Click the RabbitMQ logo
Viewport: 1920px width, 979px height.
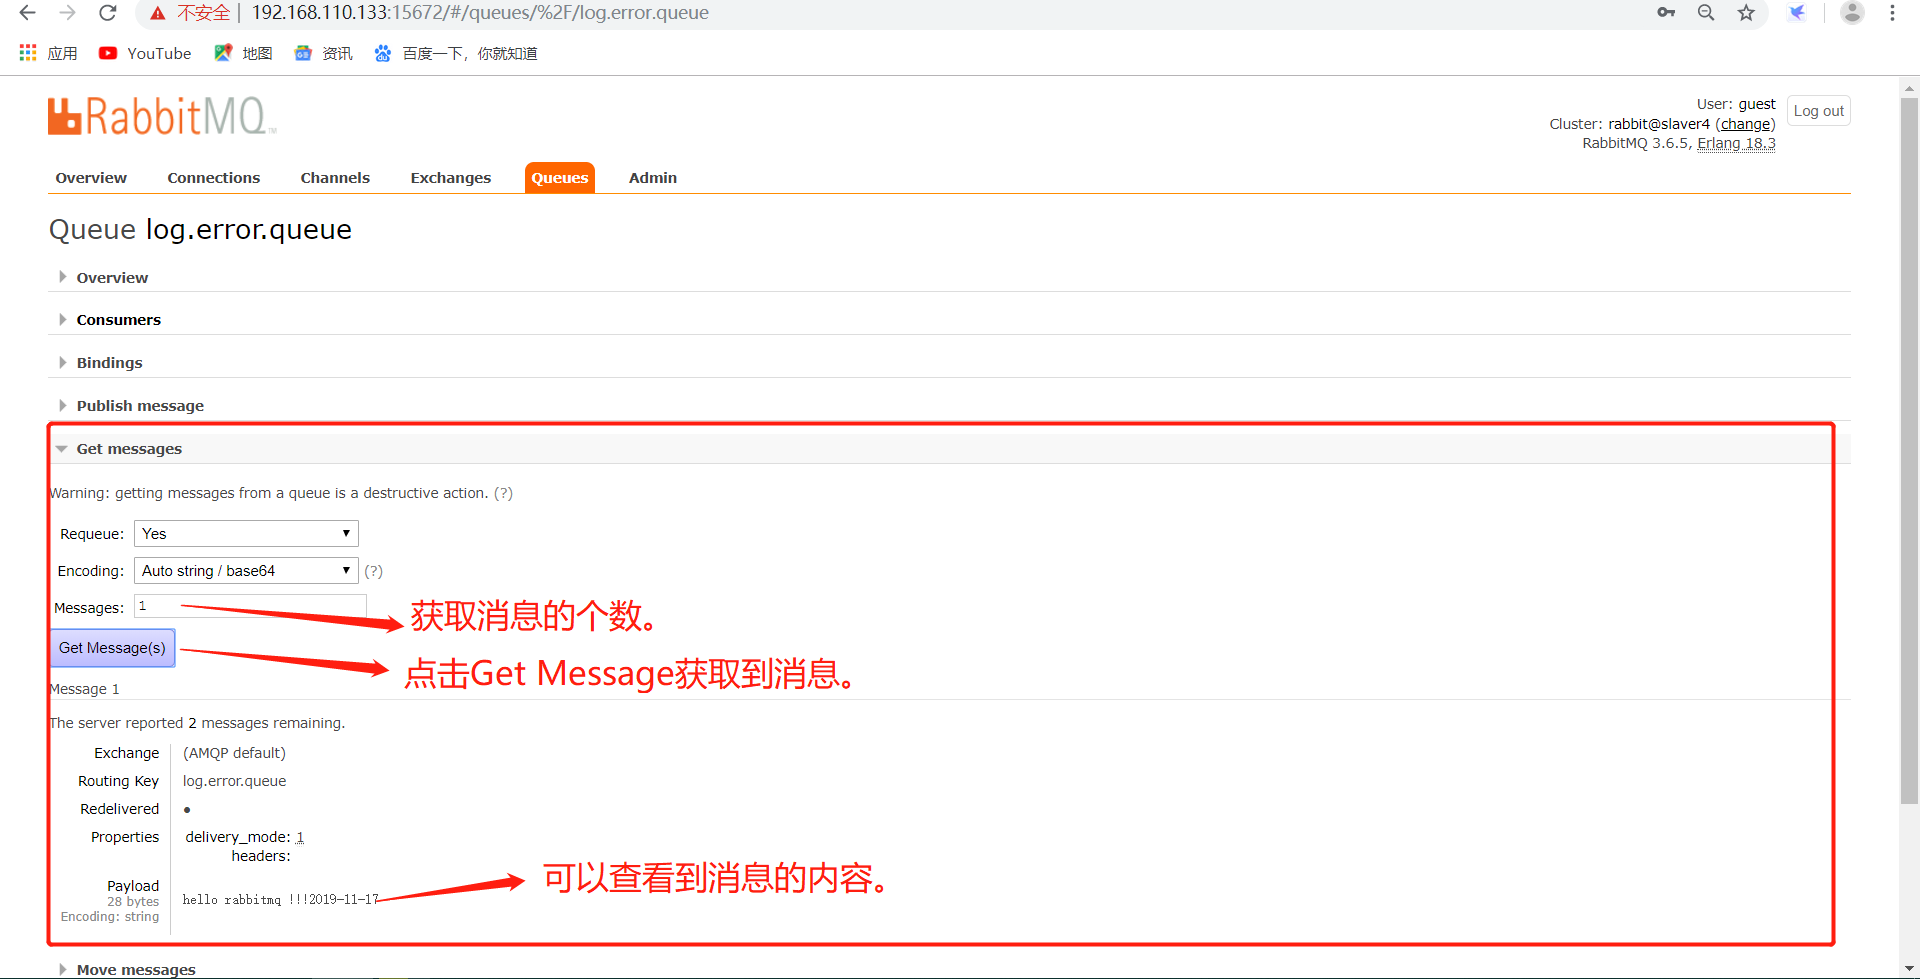[x=162, y=116]
